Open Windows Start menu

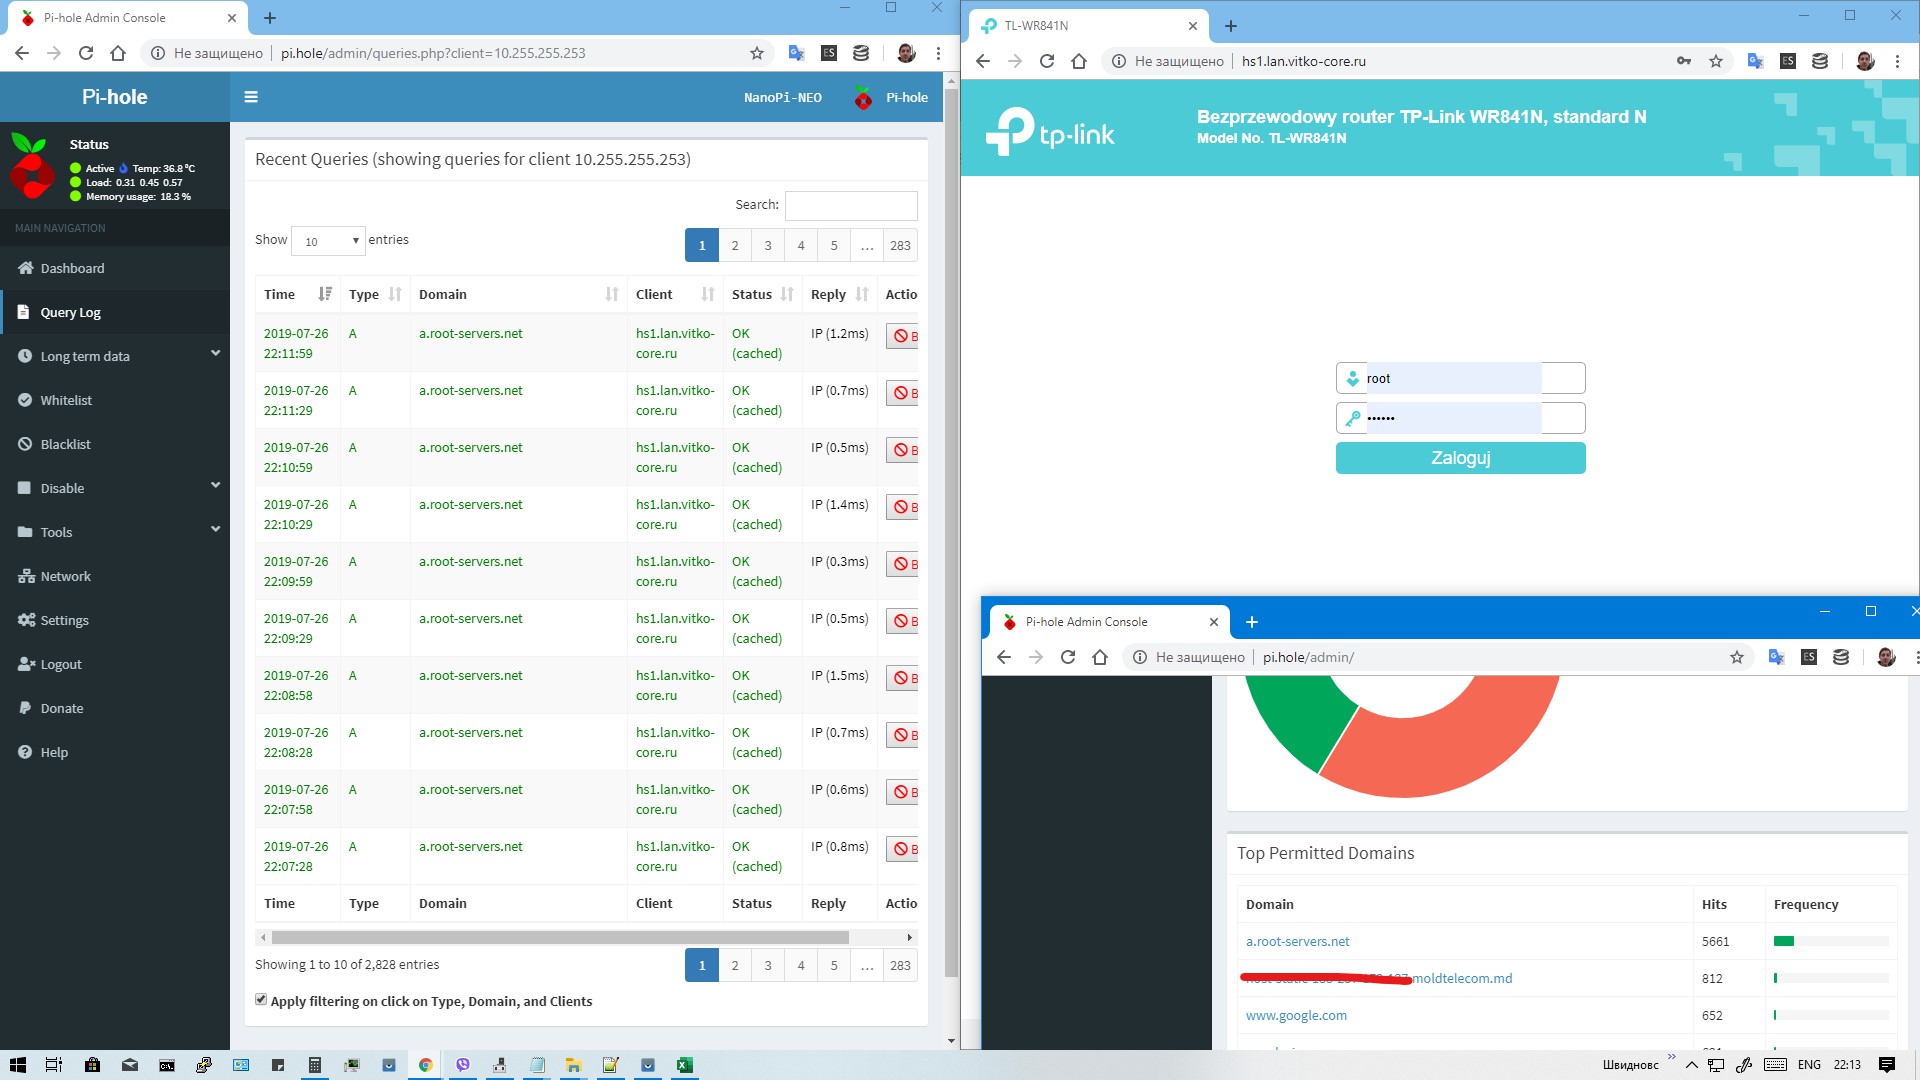18,1065
